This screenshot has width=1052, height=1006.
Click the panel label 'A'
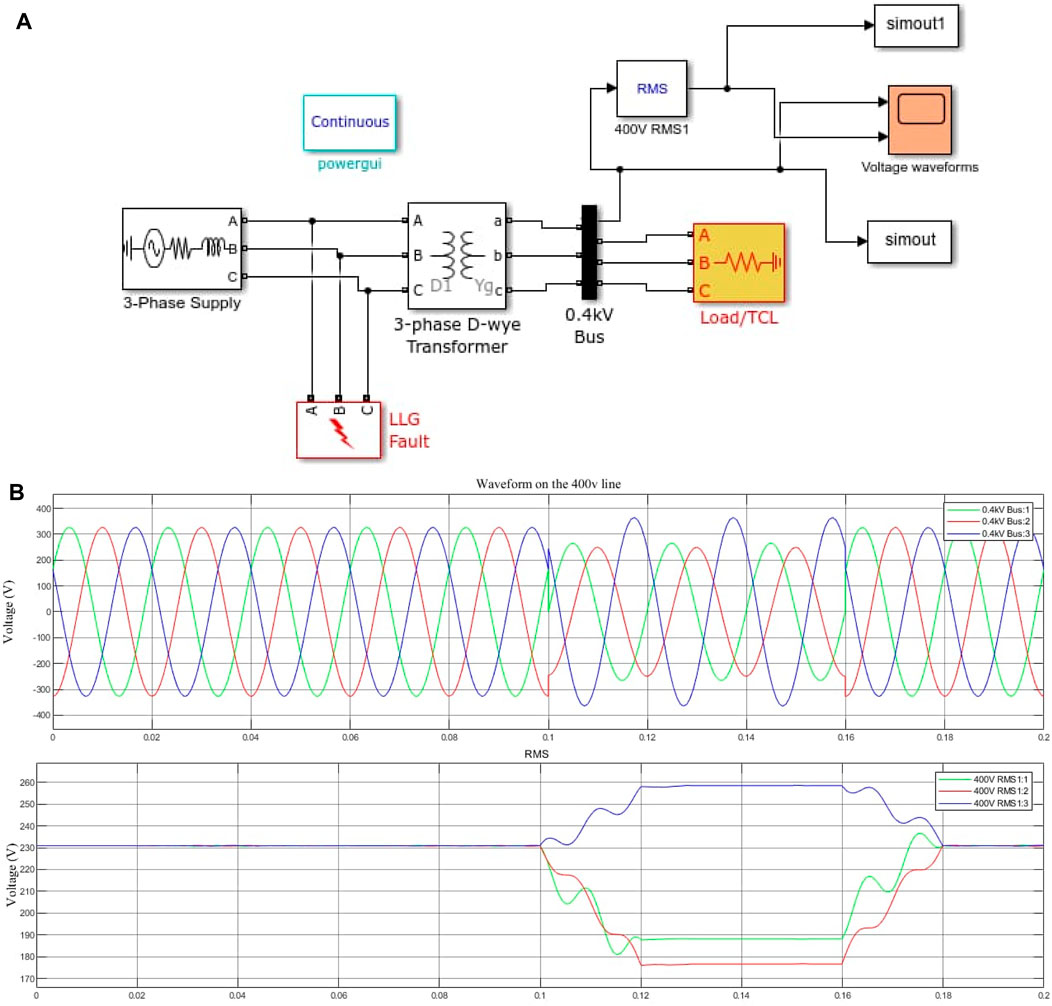pos(23,21)
